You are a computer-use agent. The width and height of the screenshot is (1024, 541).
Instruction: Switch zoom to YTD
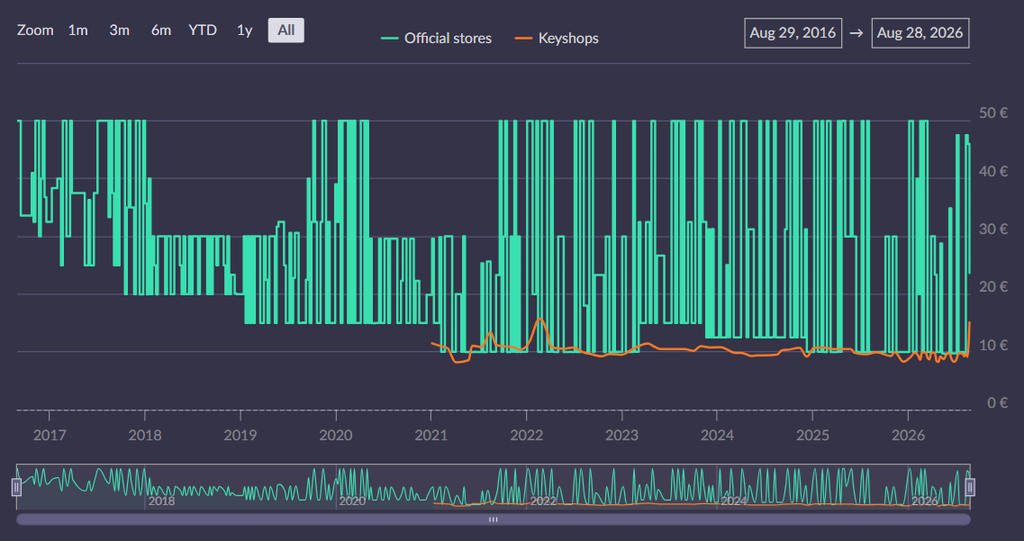coord(202,30)
